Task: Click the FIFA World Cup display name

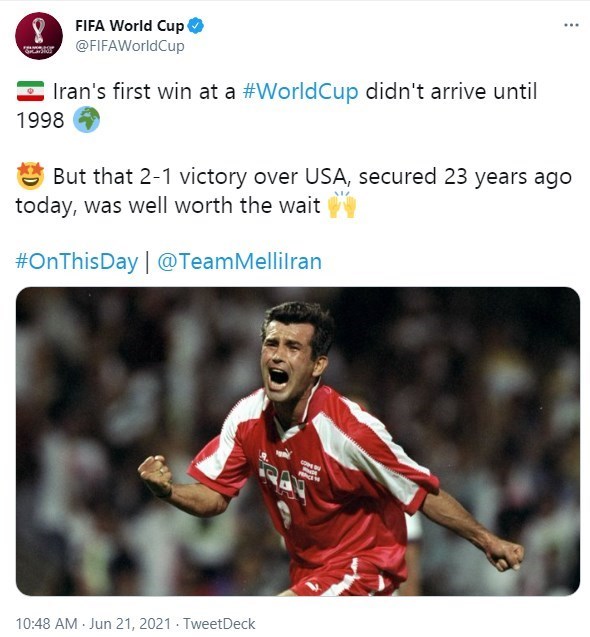Action: (130, 26)
